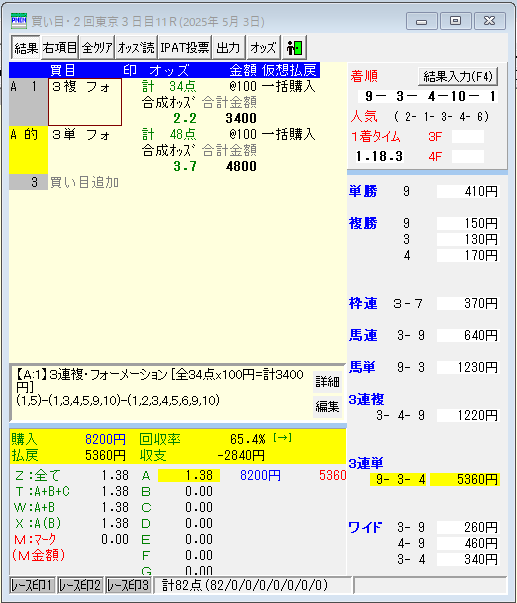Switch to the レース印1 tab

(x=33, y=585)
